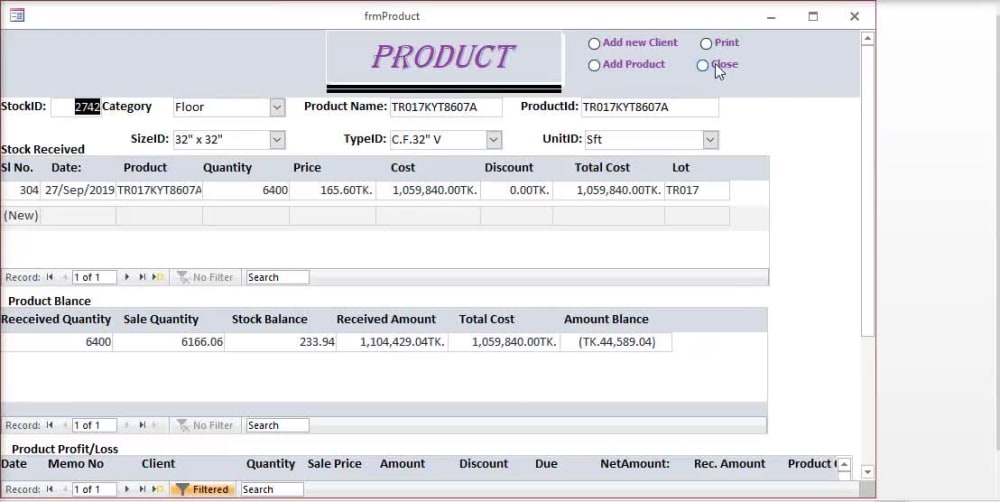Viewport: 1000px width, 502px height.
Task: Maximize the frmProduct window
Action: click(813, 17)
